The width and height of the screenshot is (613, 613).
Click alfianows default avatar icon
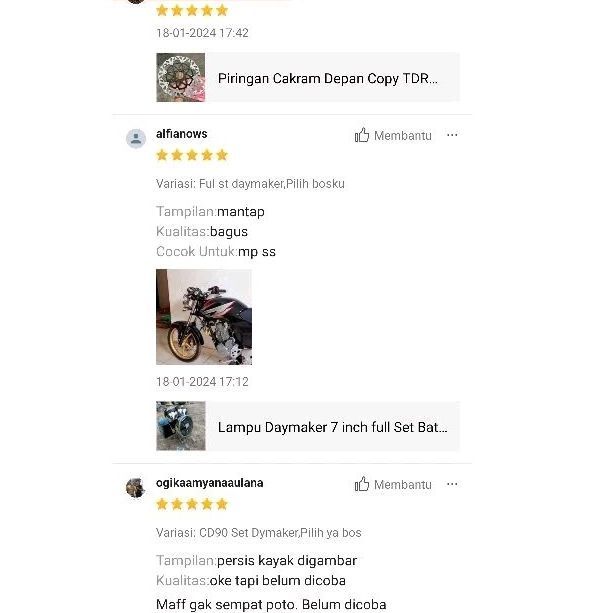pyautogui.click(x=136, y=138)
